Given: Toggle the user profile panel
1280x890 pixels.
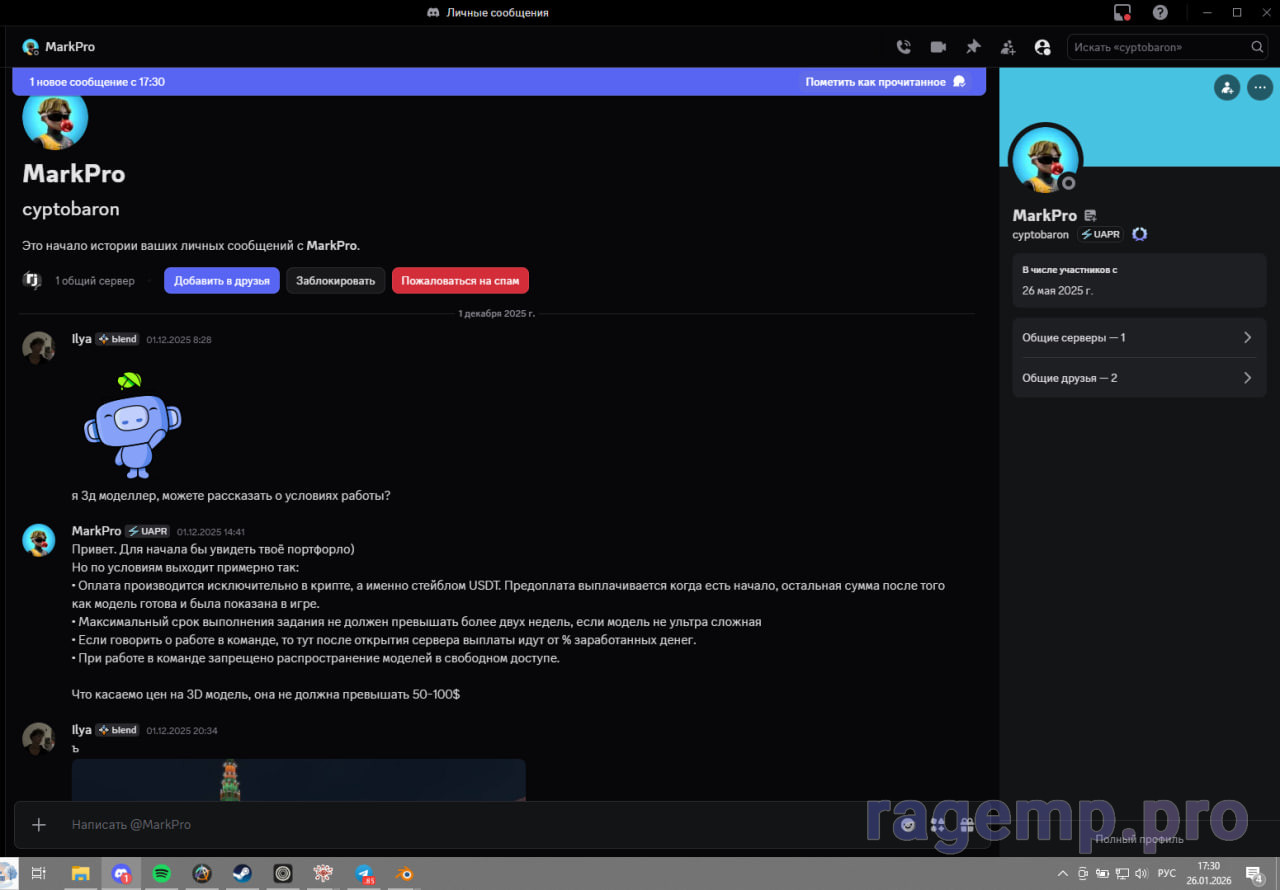Looking at the screenshot, I should (x=1042, y=47).
